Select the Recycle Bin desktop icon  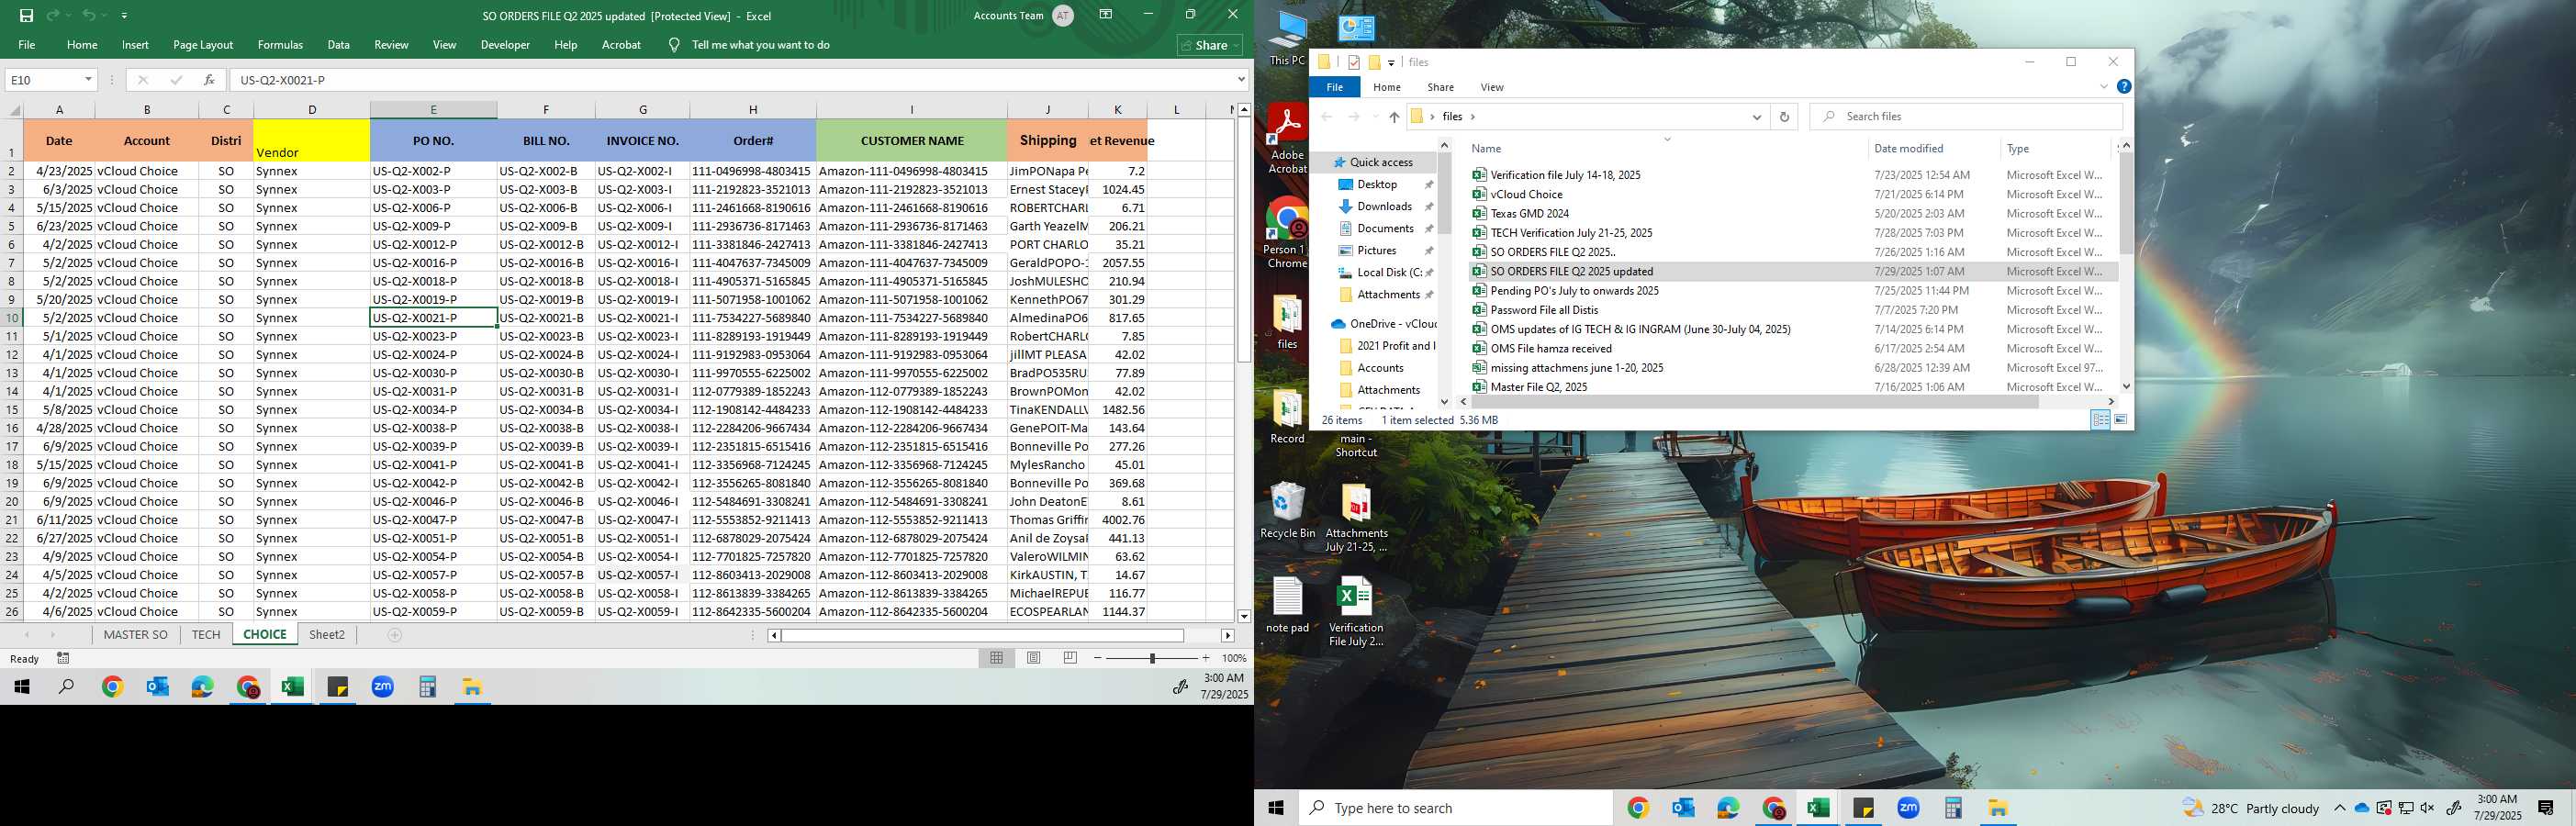[x=1288, y=510]
